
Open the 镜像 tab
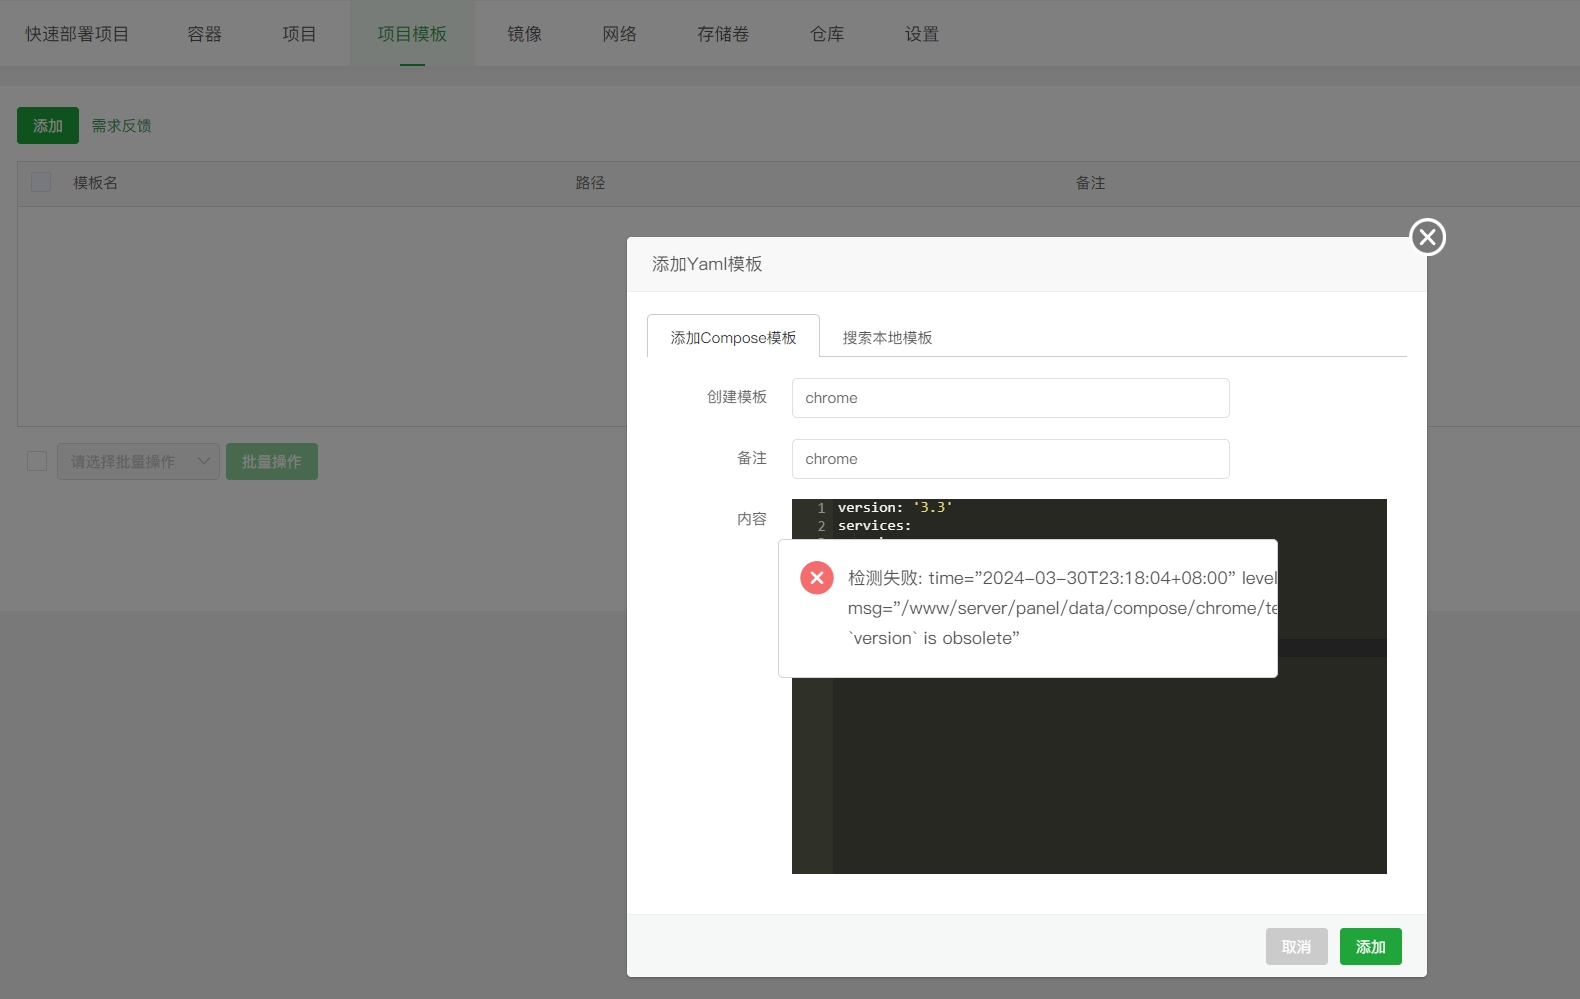click(524, 34)
